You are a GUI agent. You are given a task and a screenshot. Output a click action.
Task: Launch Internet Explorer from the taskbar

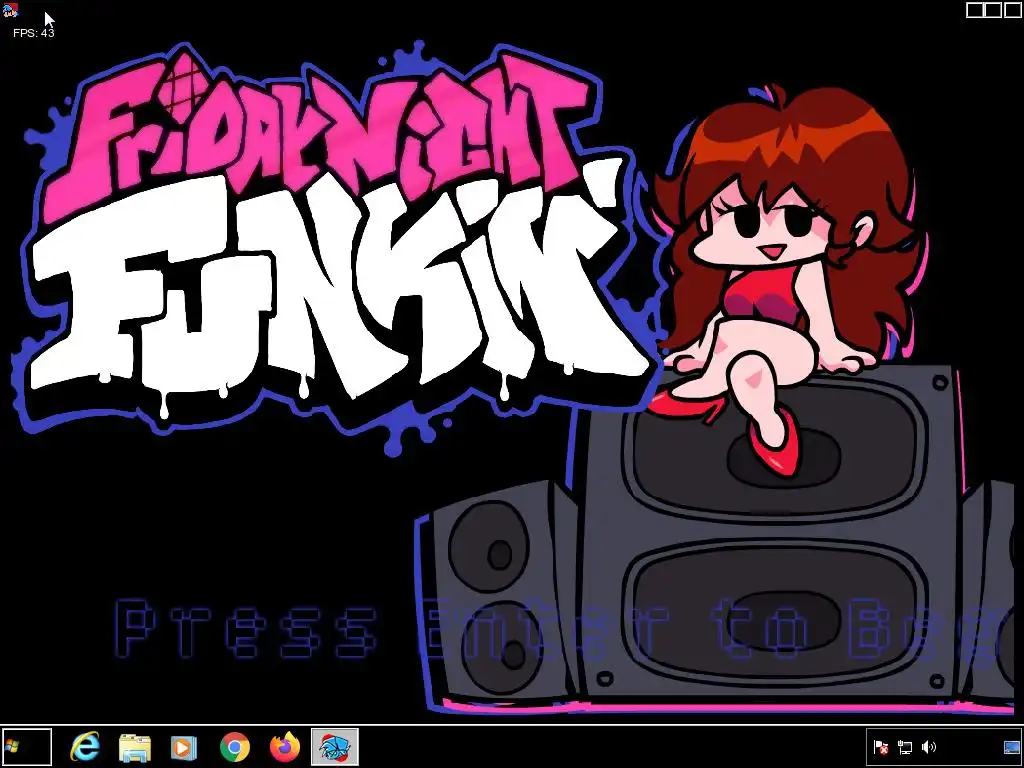coord(85,746)
